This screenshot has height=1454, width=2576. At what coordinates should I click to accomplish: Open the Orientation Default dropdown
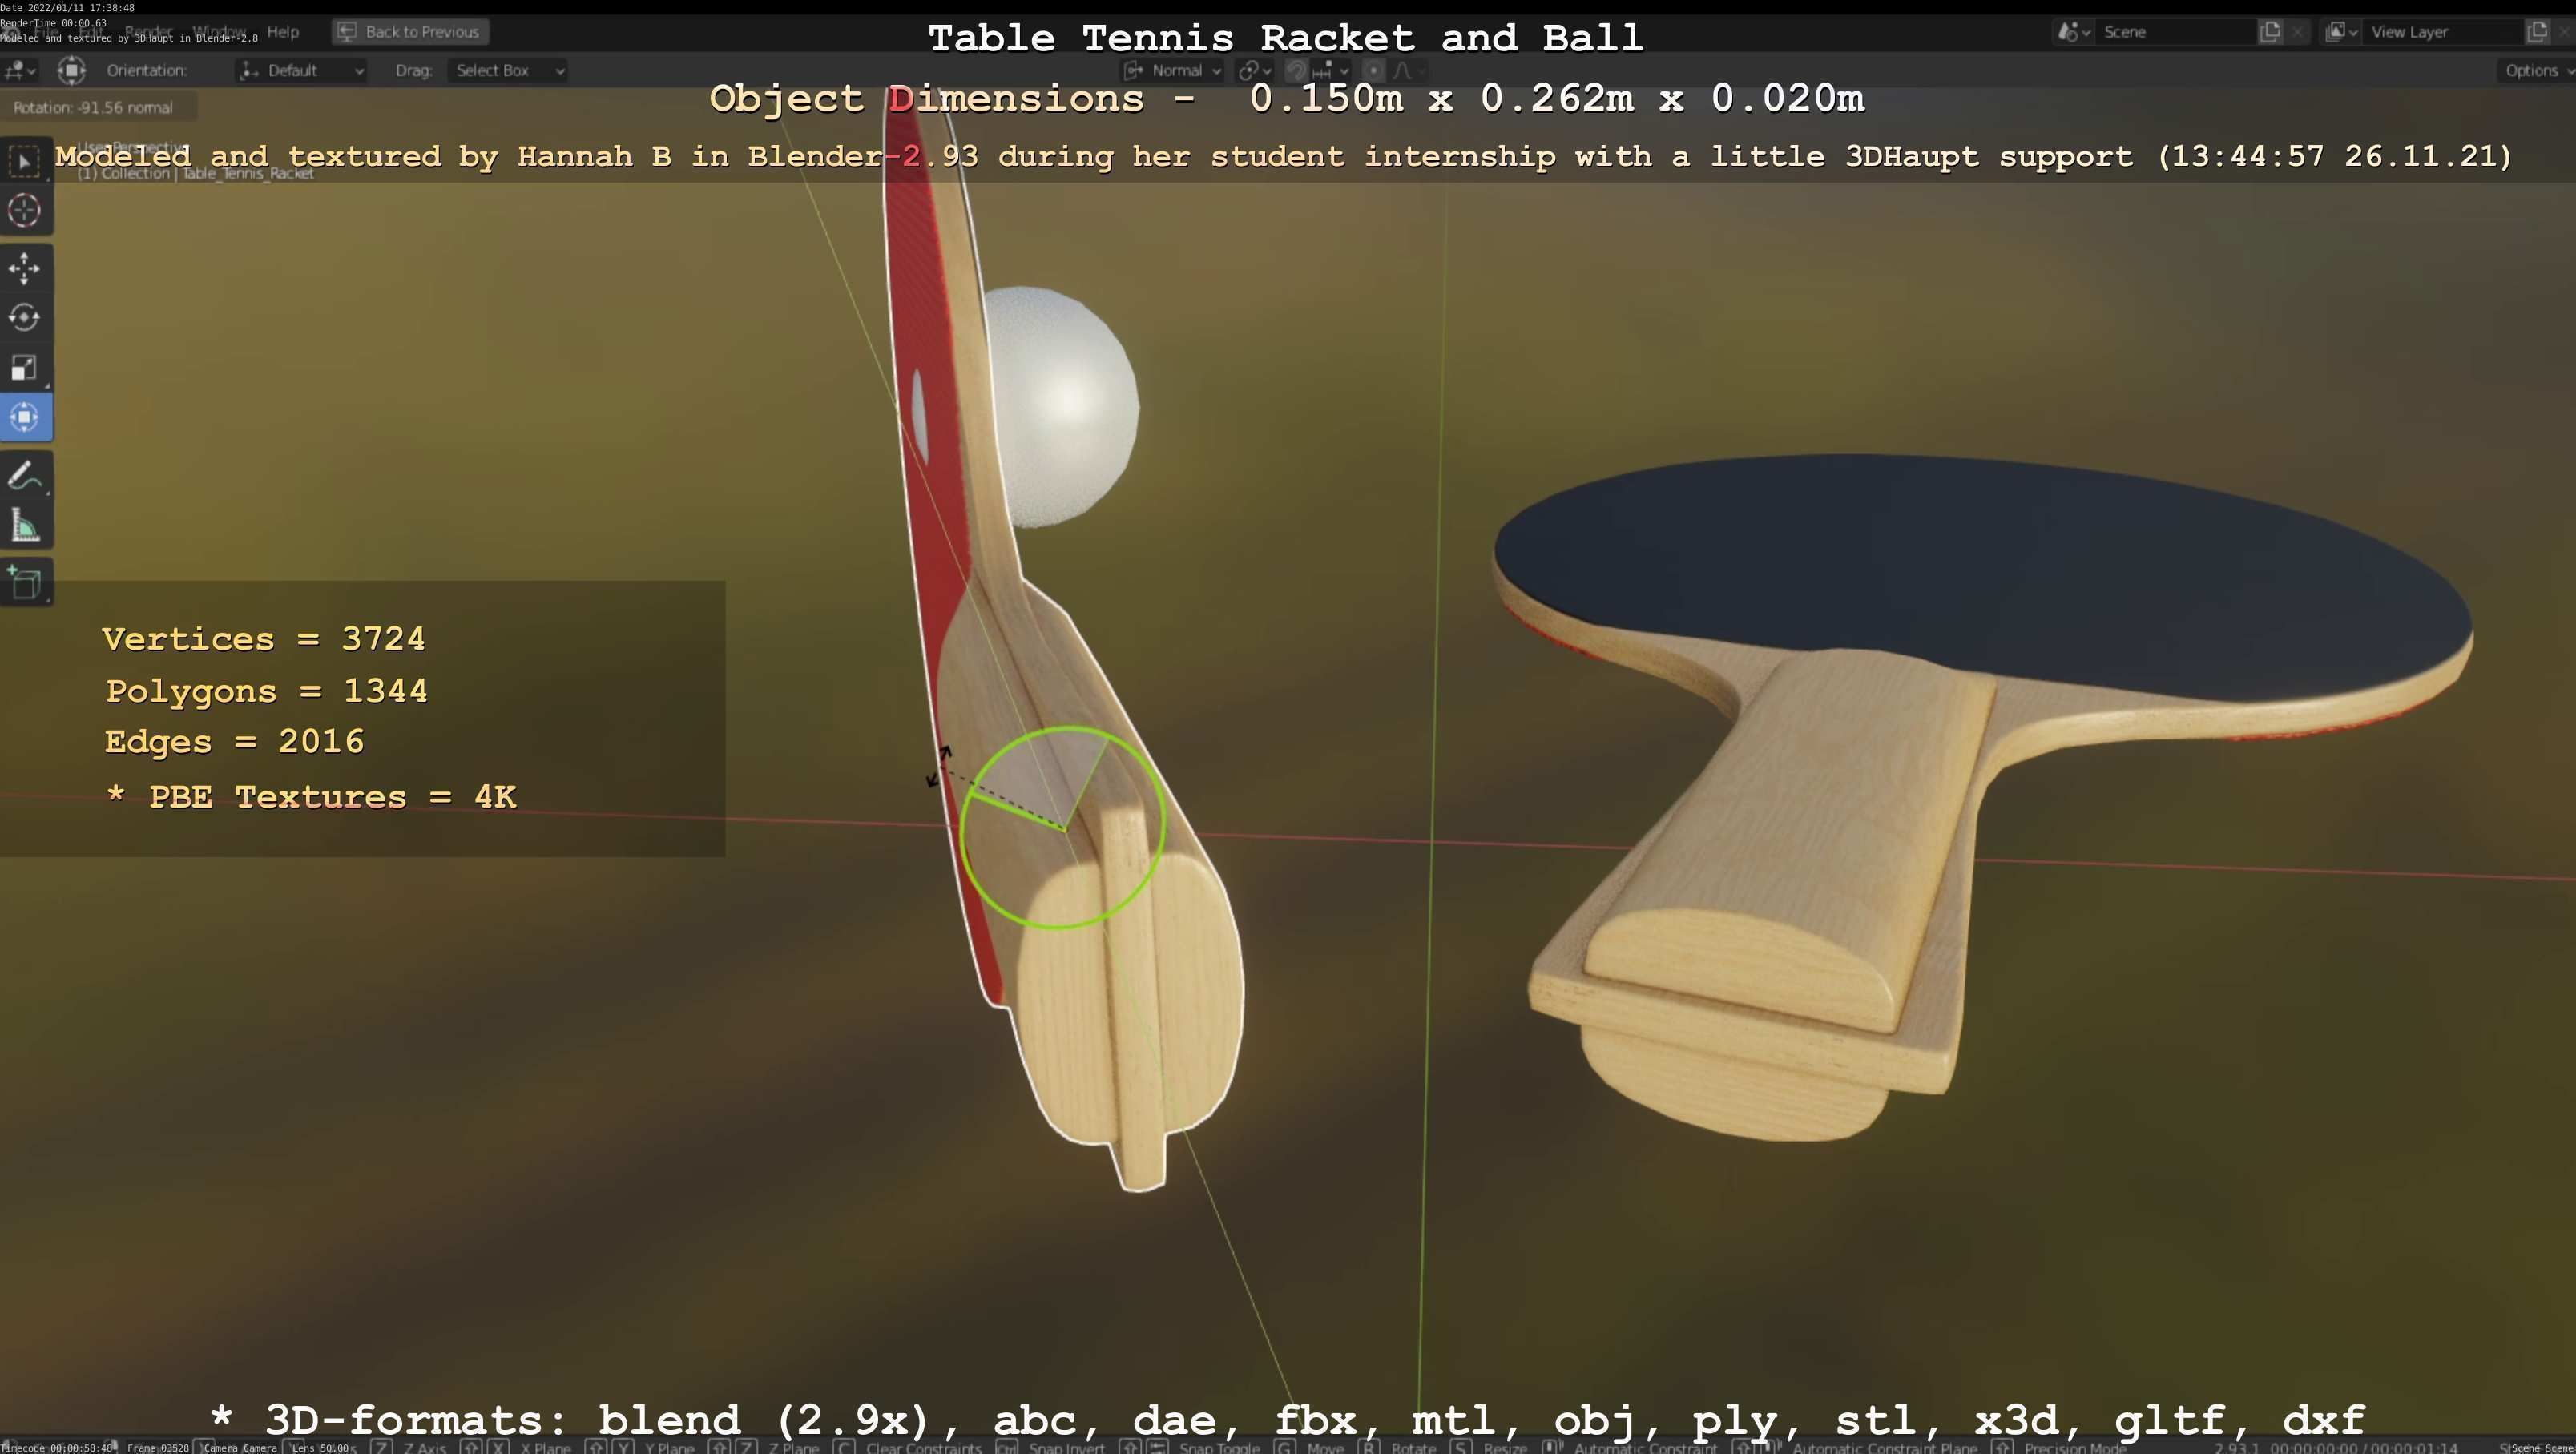tap(301, 70)
